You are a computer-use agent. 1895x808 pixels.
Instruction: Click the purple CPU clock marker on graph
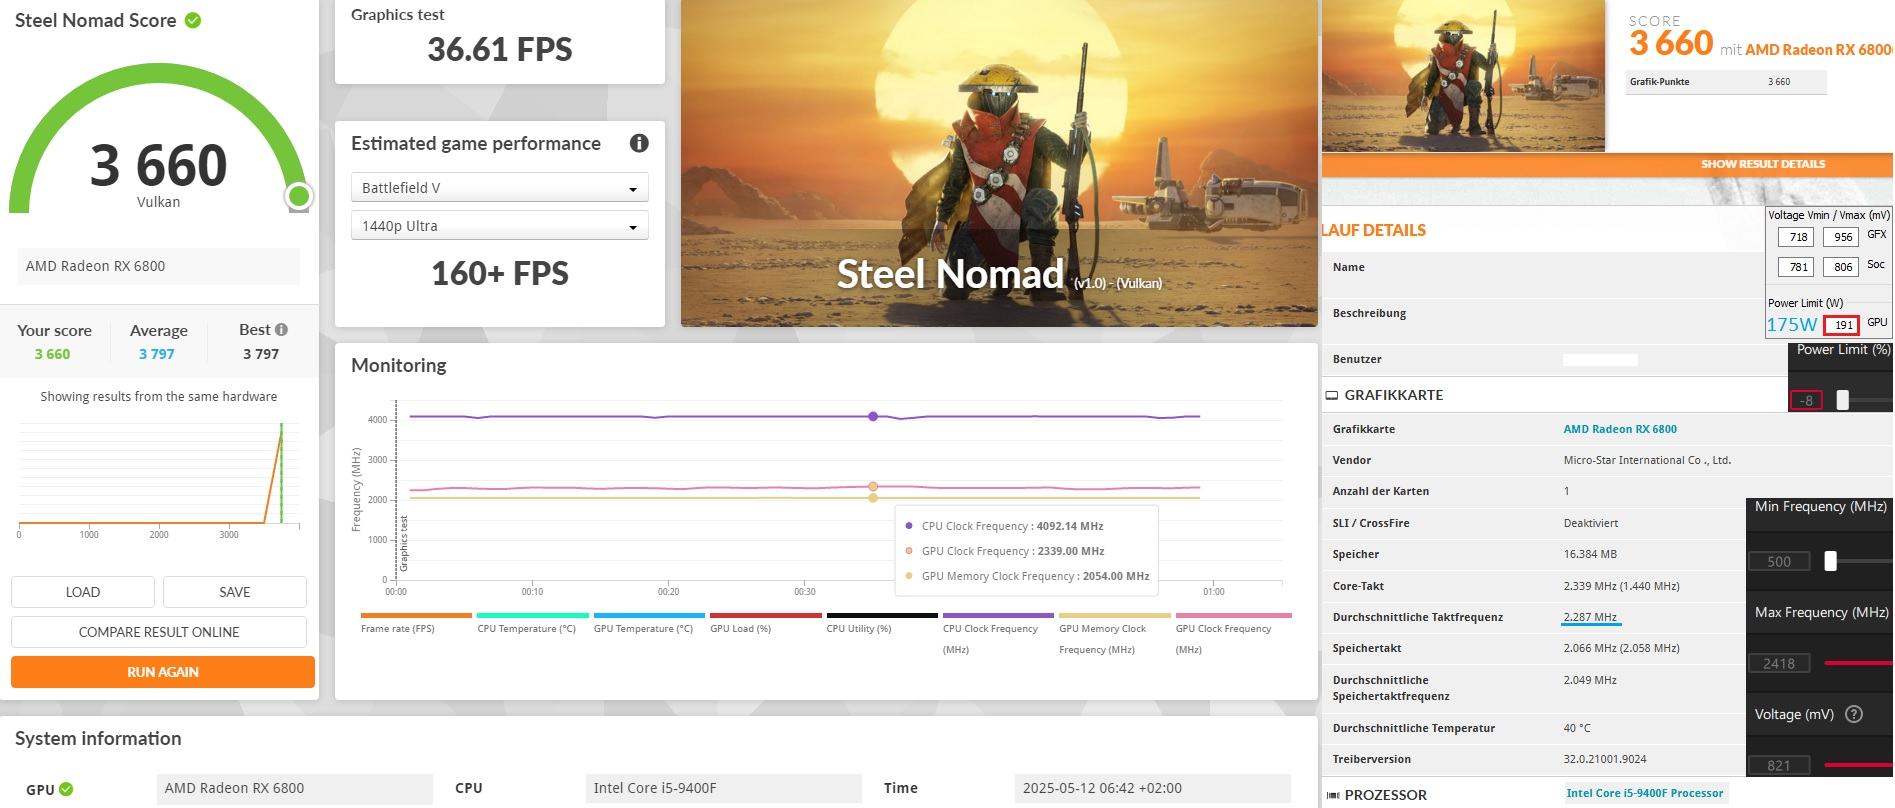pyautogui.click(x=873, y=416)
